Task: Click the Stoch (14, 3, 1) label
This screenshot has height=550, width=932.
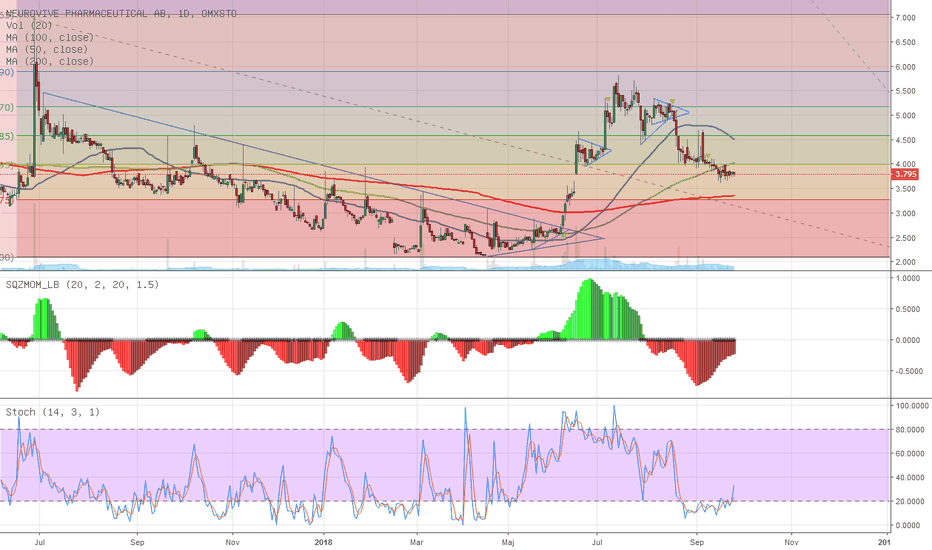Action: click(53, 412)
